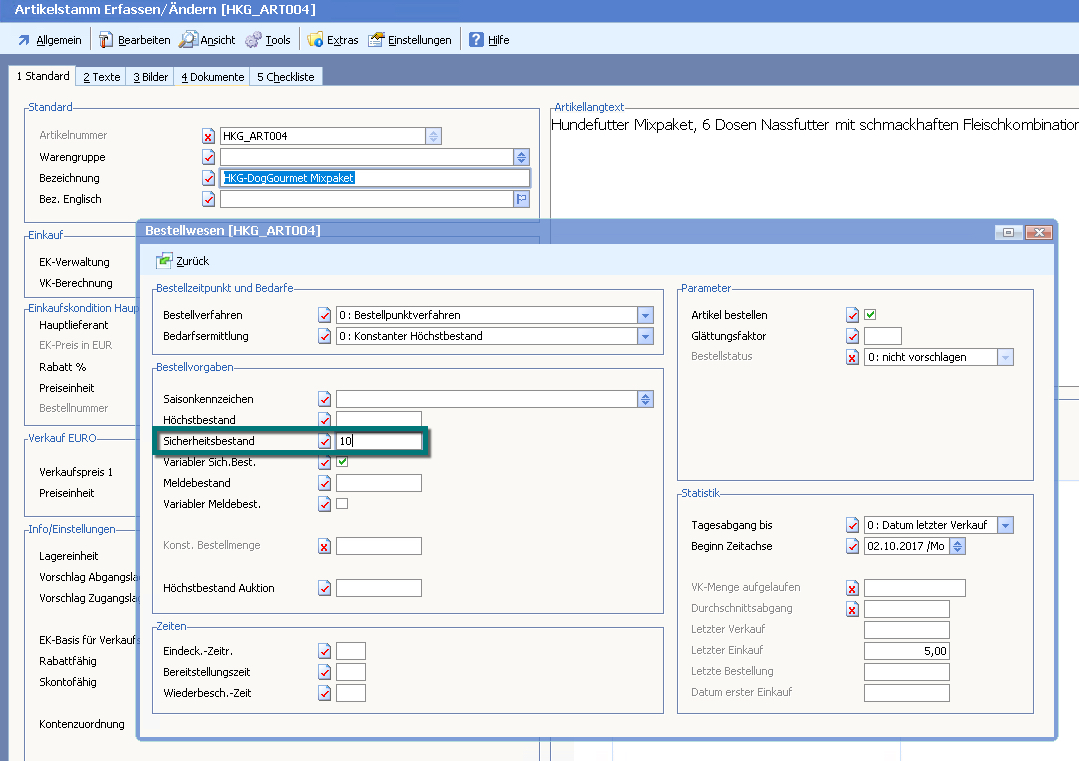Open the 4 Dokumente tab

tap(212, 77)
